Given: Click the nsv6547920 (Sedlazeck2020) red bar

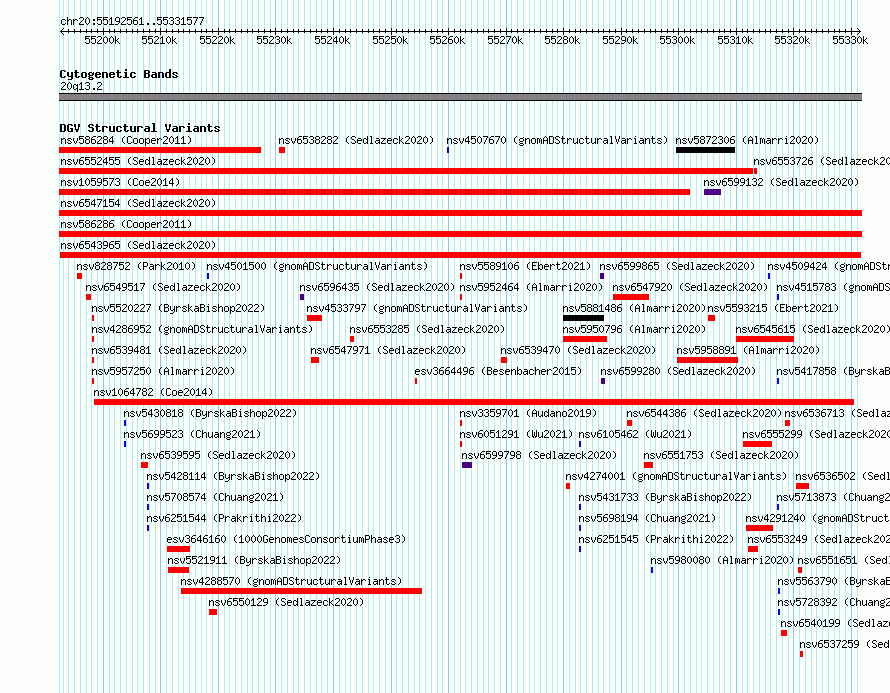Looking at the screenshot, I should (x=631, y=297).
